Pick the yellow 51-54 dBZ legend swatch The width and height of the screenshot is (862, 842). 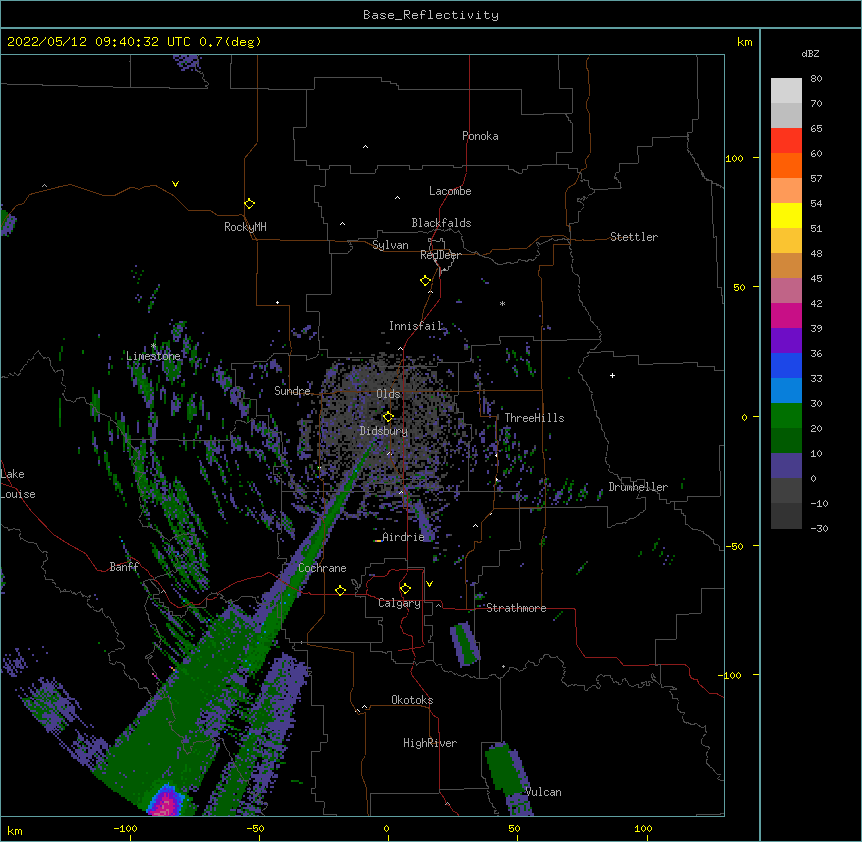[x=786, y=215]
